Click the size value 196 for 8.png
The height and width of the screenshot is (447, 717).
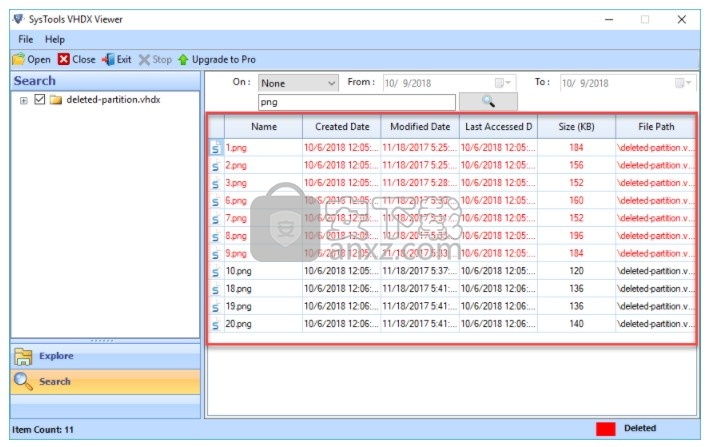click(576, 236)
